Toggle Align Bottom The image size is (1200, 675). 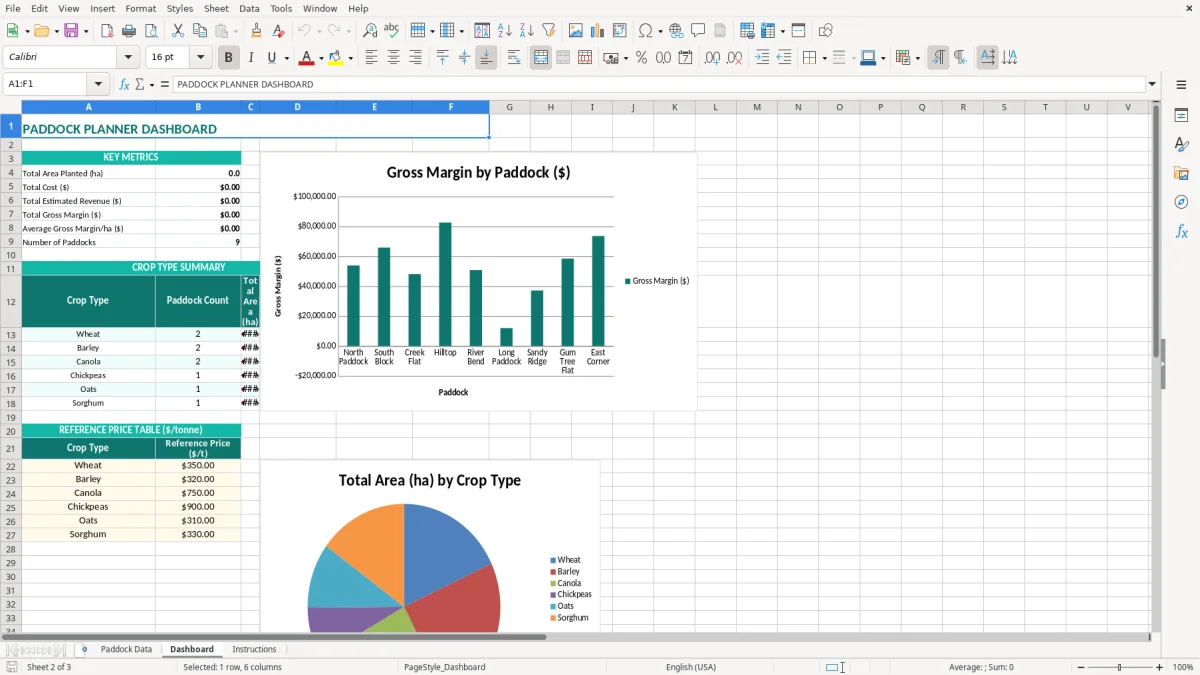click(486, 58)
